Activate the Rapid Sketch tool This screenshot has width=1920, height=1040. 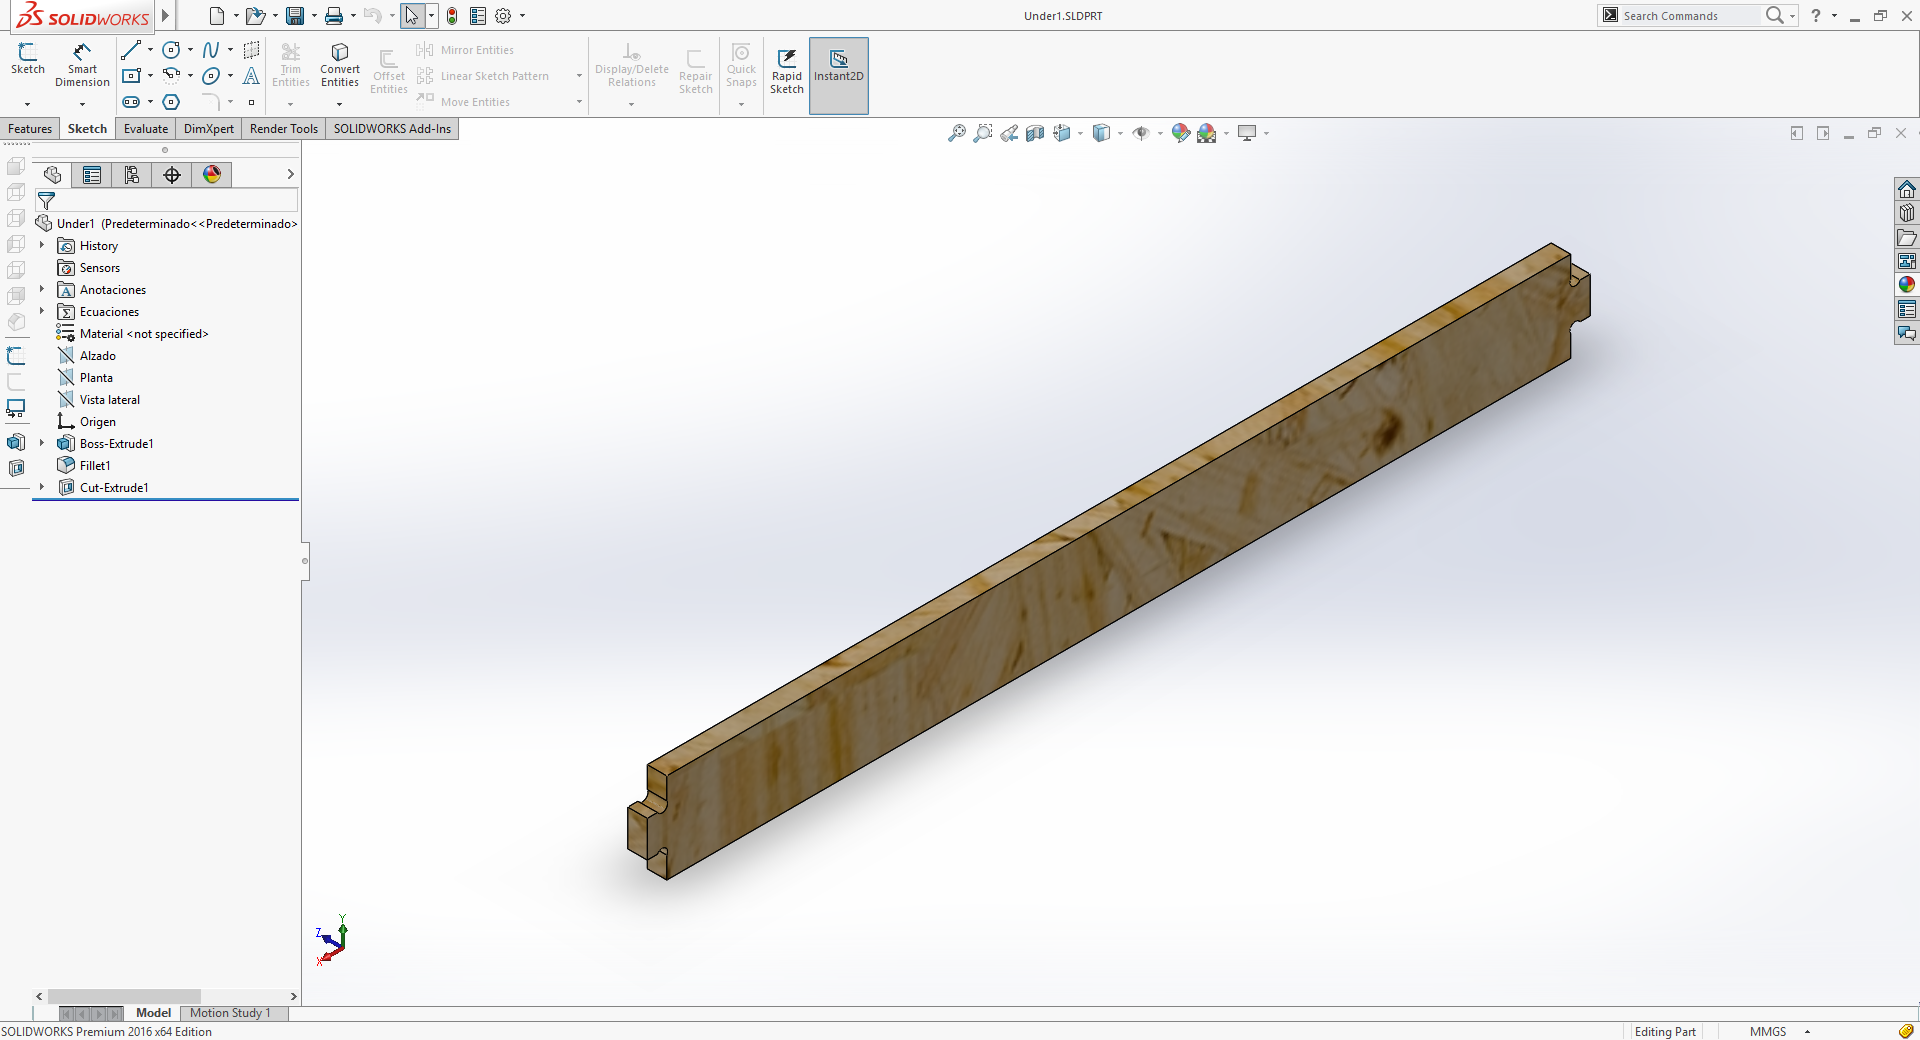(x=787, y=70)
